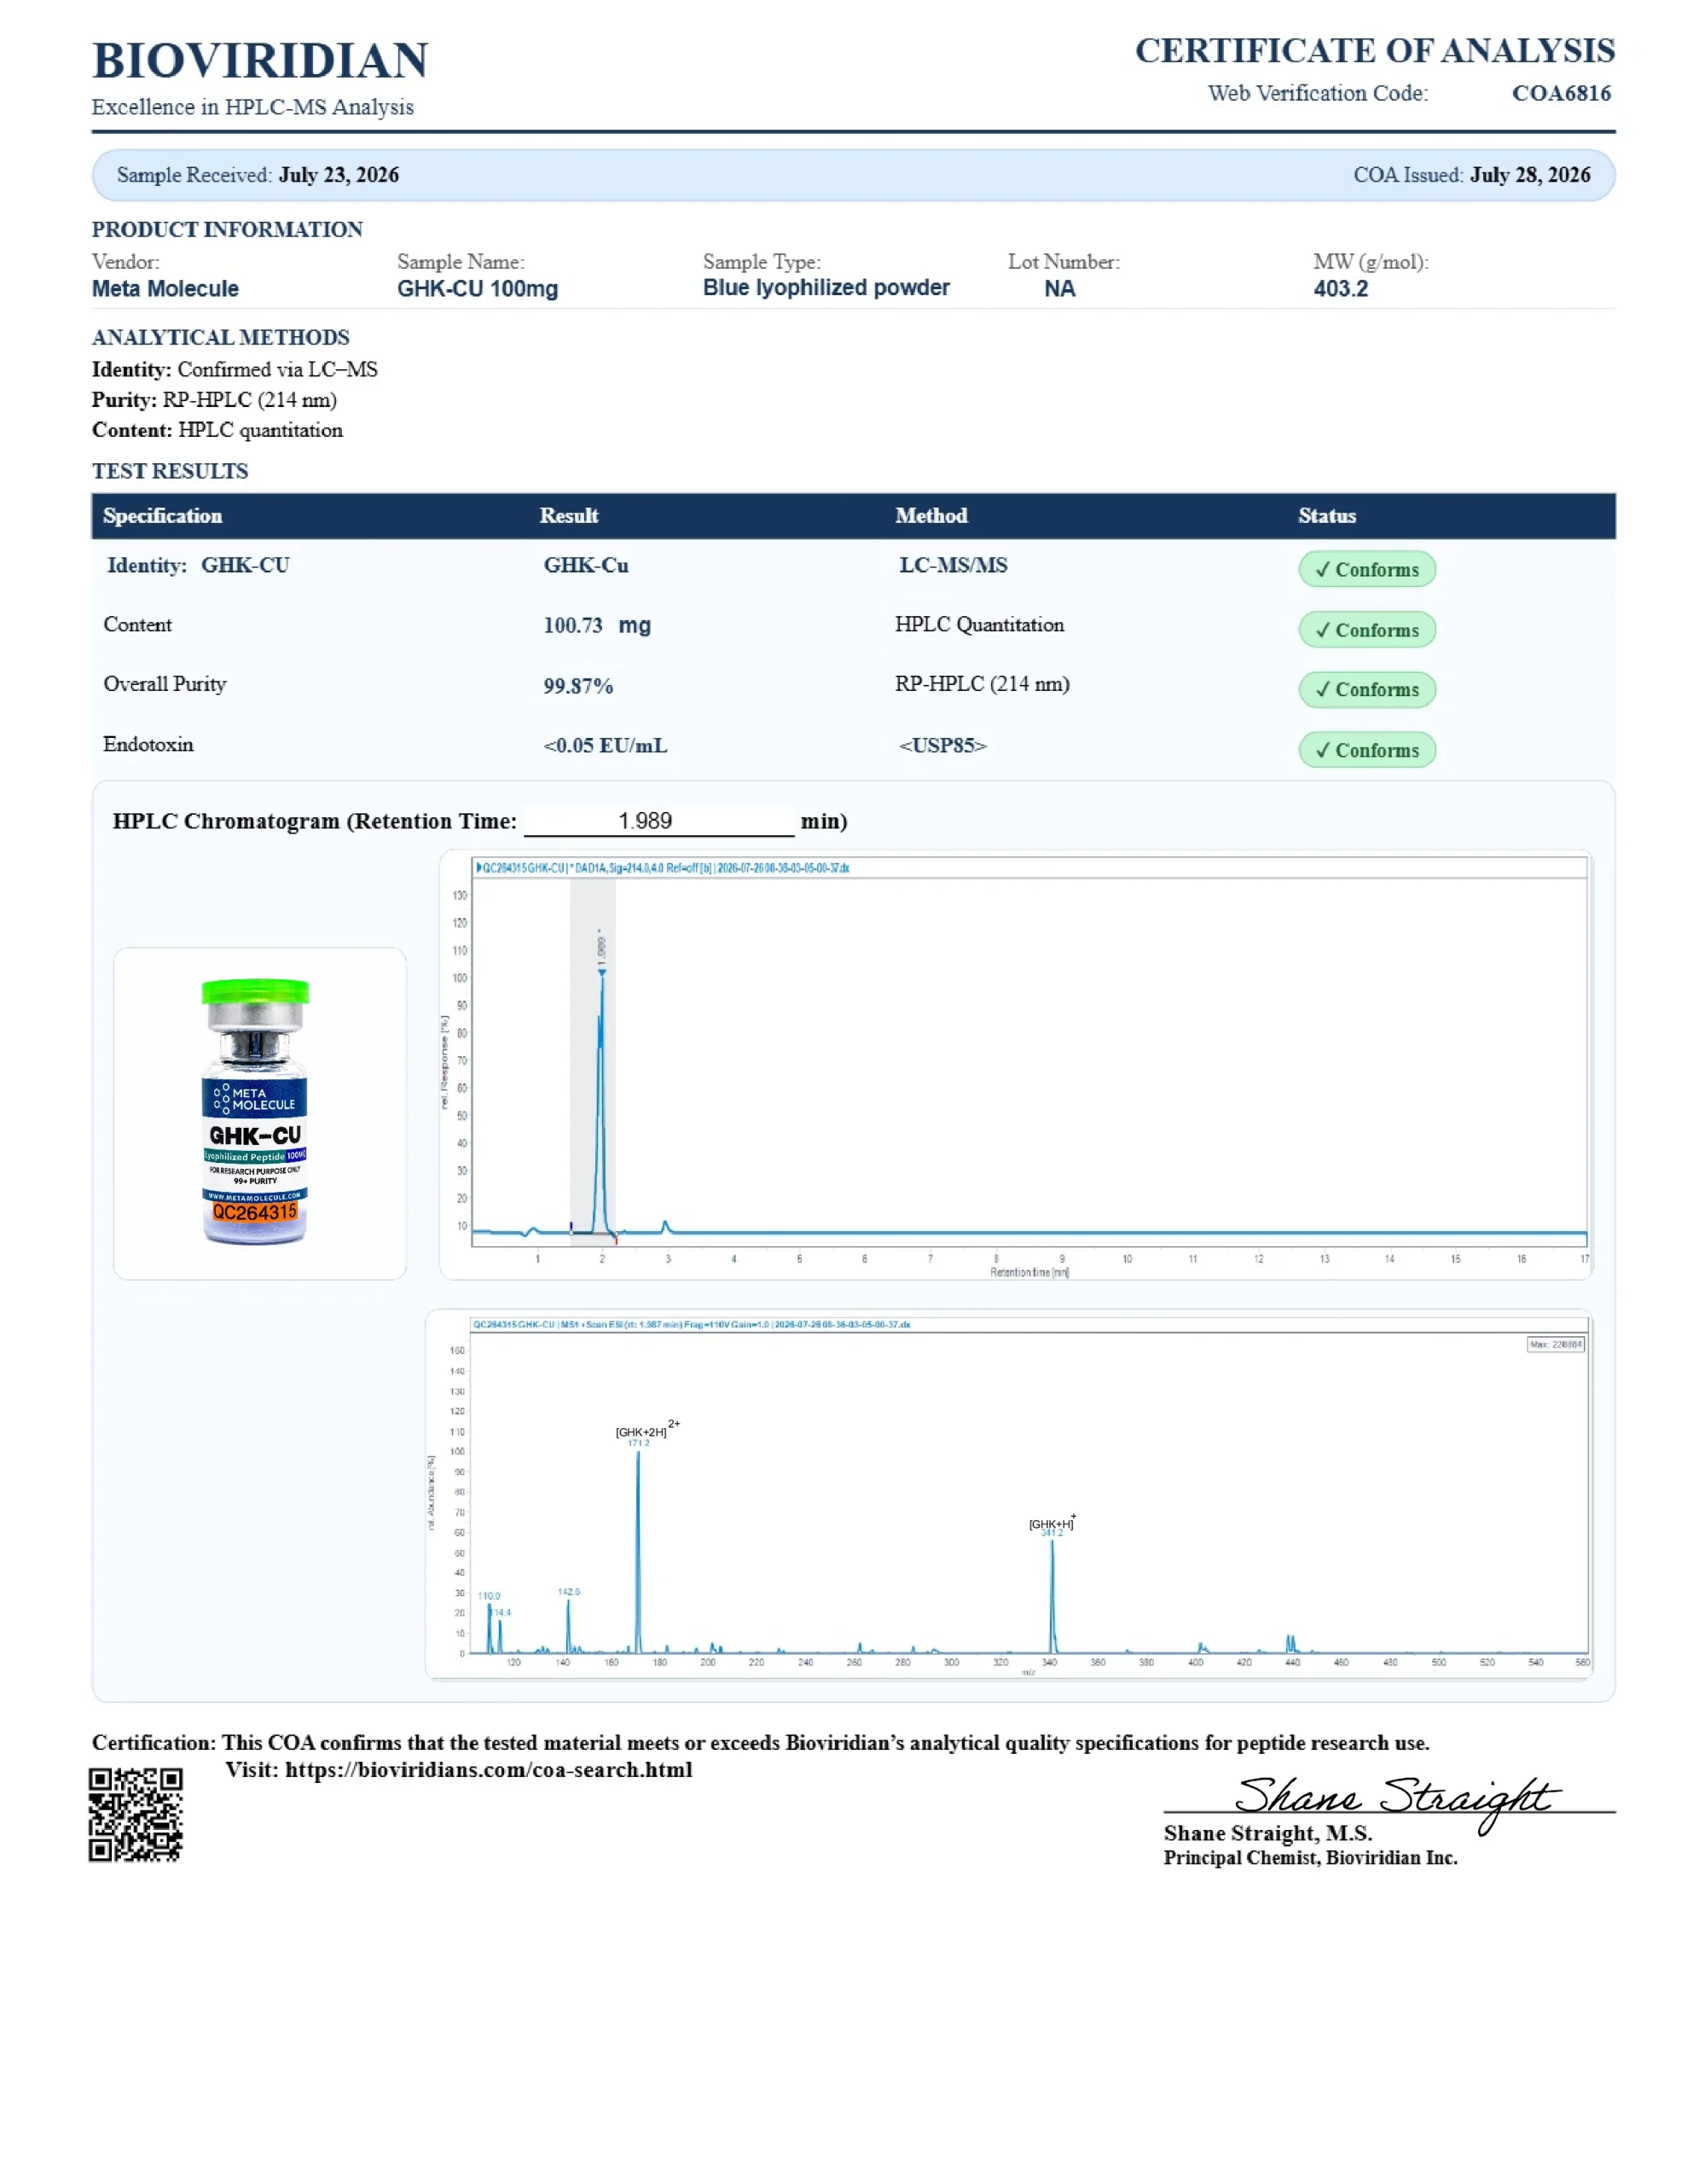Click the Result column header

pos(569,516)
